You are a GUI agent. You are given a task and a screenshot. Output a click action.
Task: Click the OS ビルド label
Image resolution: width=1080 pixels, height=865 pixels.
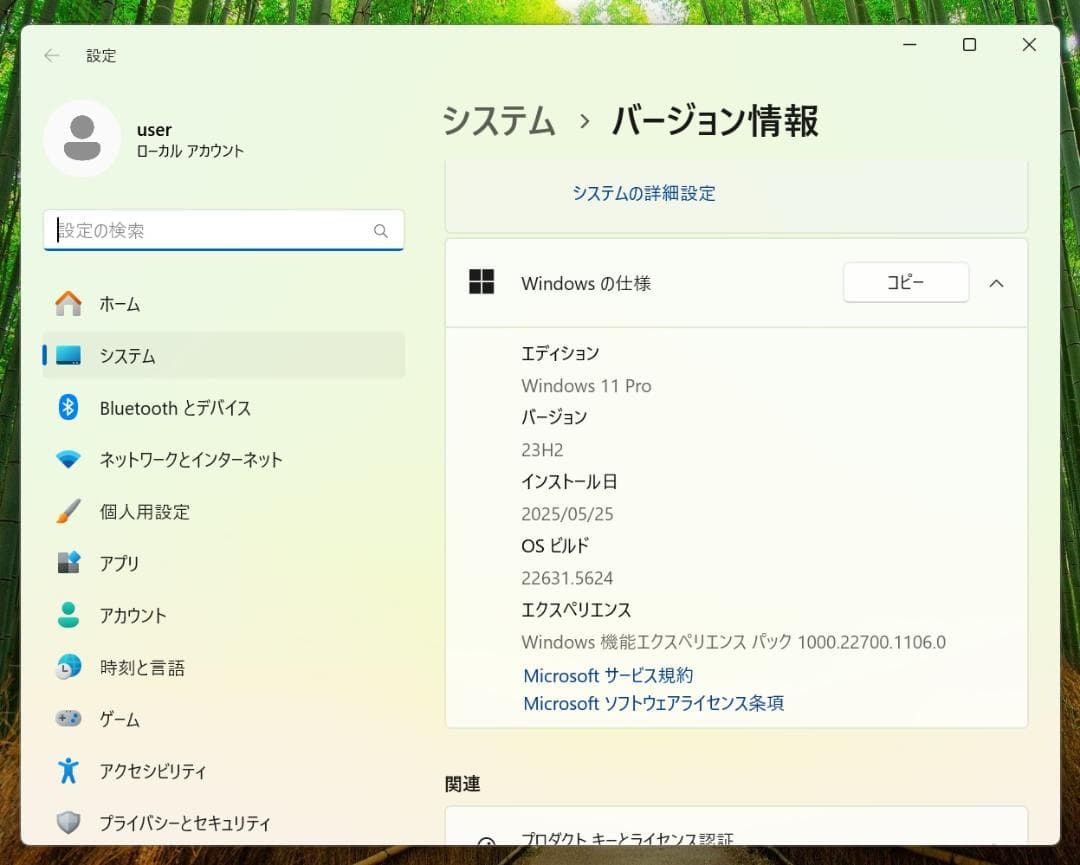555,545
